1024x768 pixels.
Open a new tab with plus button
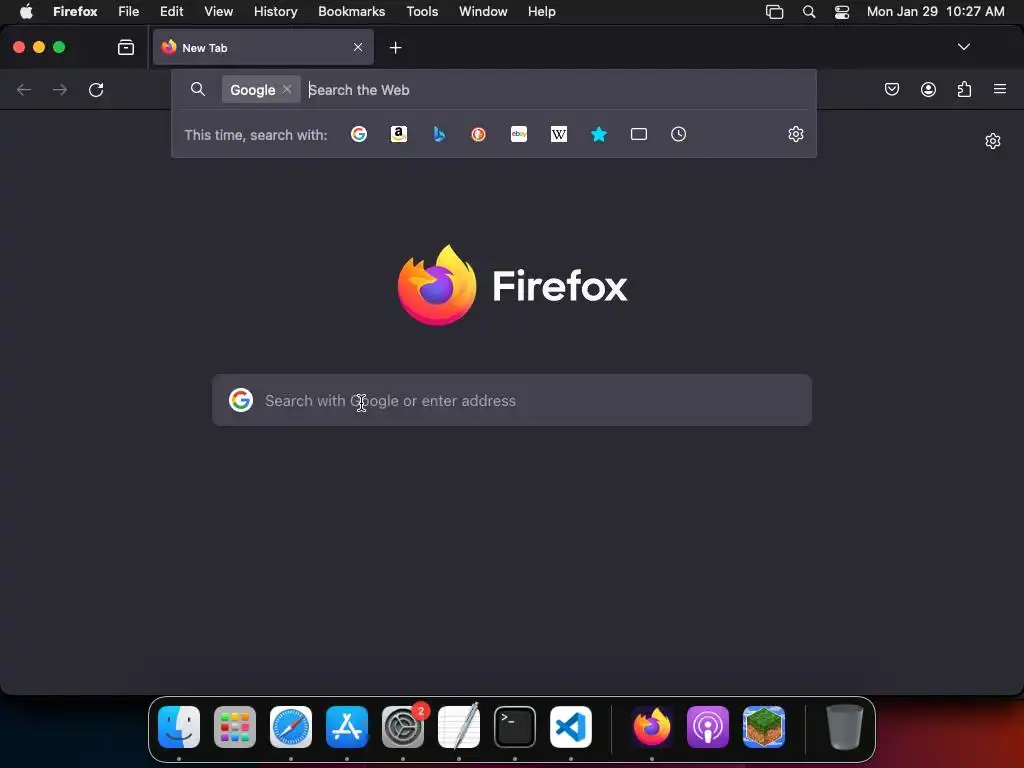(x=395, y=48)
